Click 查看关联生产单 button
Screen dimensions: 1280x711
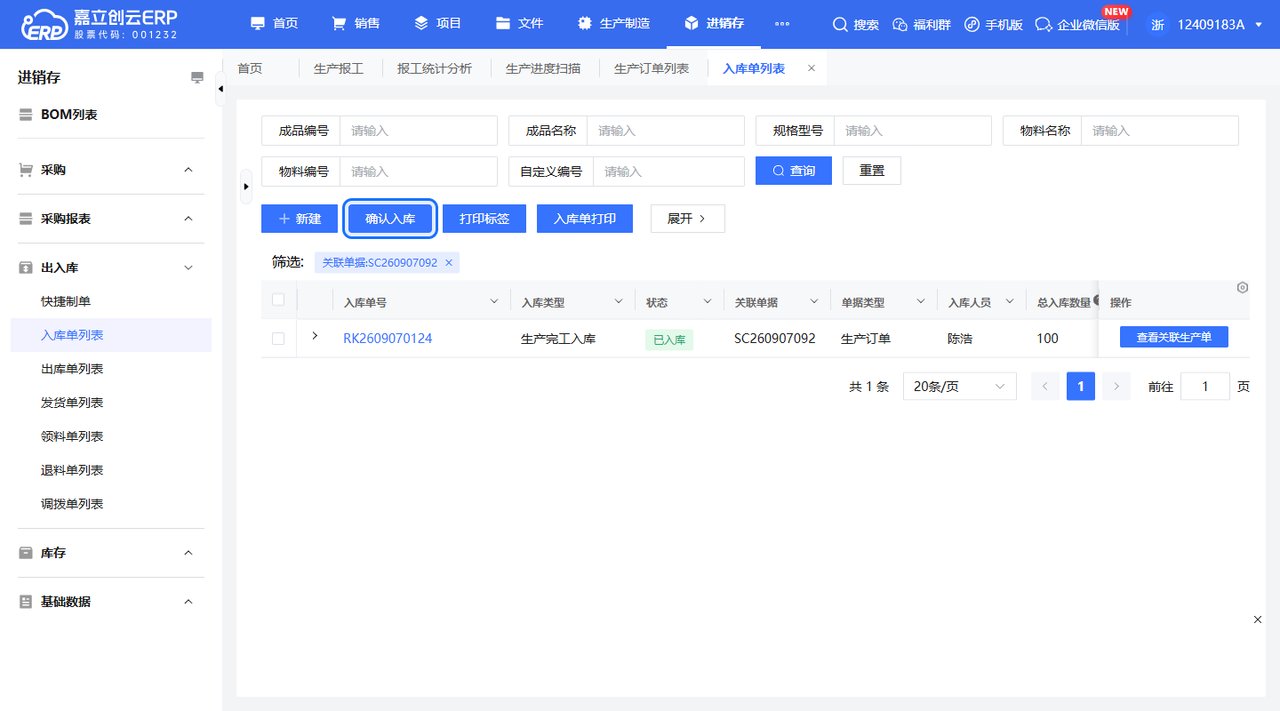pyautogui.click(x=1174, y=338)
